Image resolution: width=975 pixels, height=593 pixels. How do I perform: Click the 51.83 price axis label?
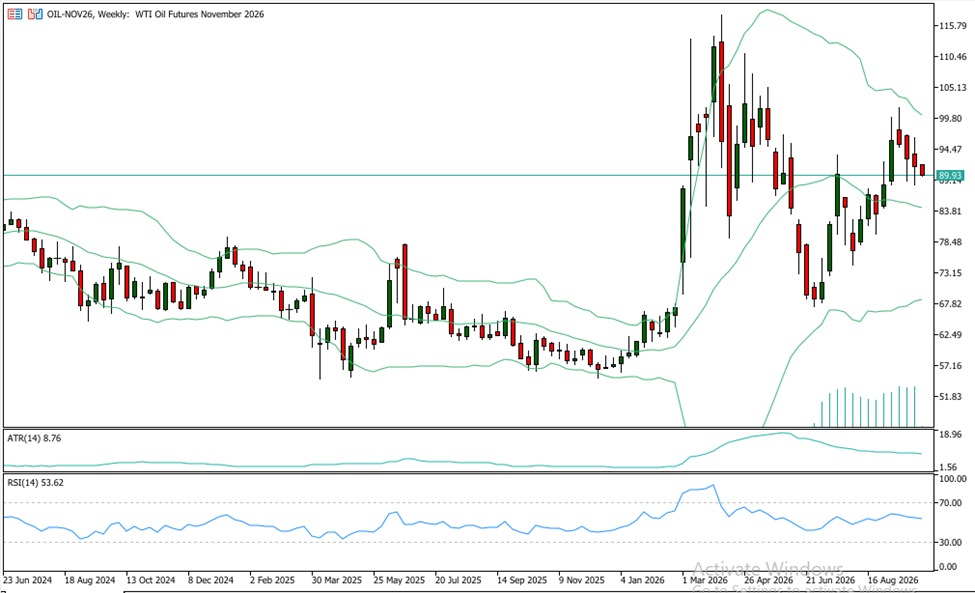[x=951, y=397]
